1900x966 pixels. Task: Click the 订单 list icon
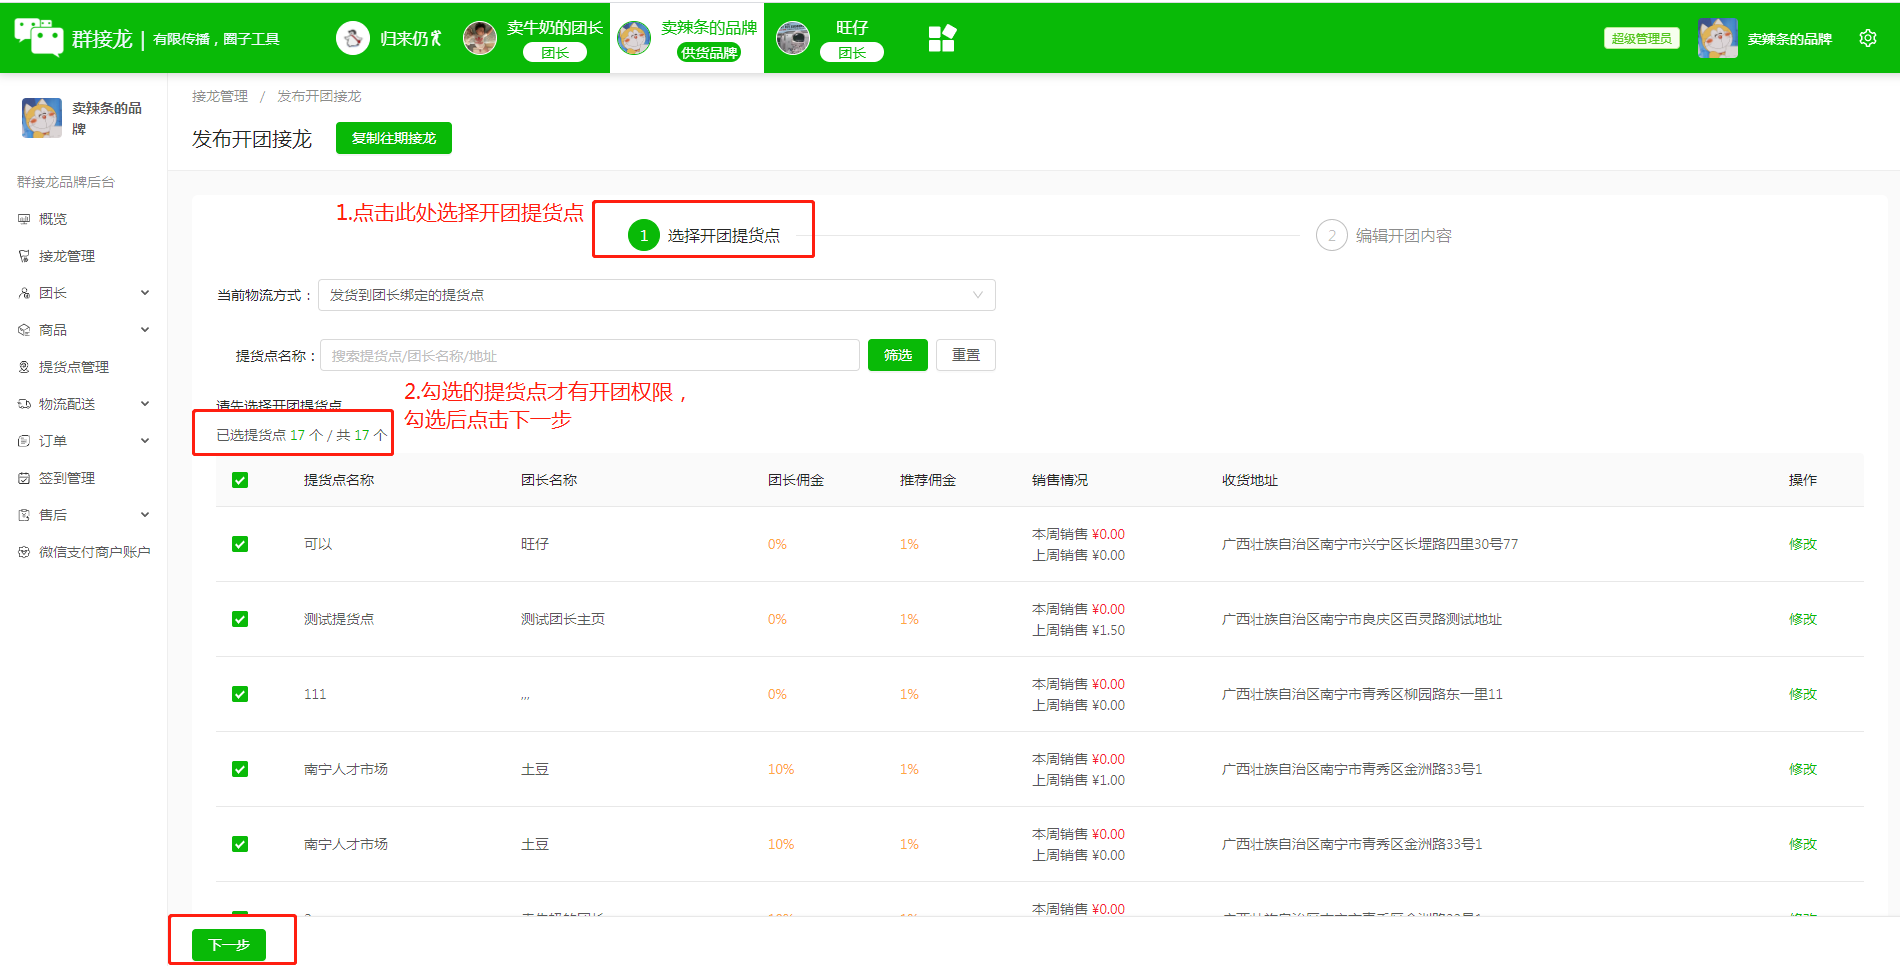(24, 441)
